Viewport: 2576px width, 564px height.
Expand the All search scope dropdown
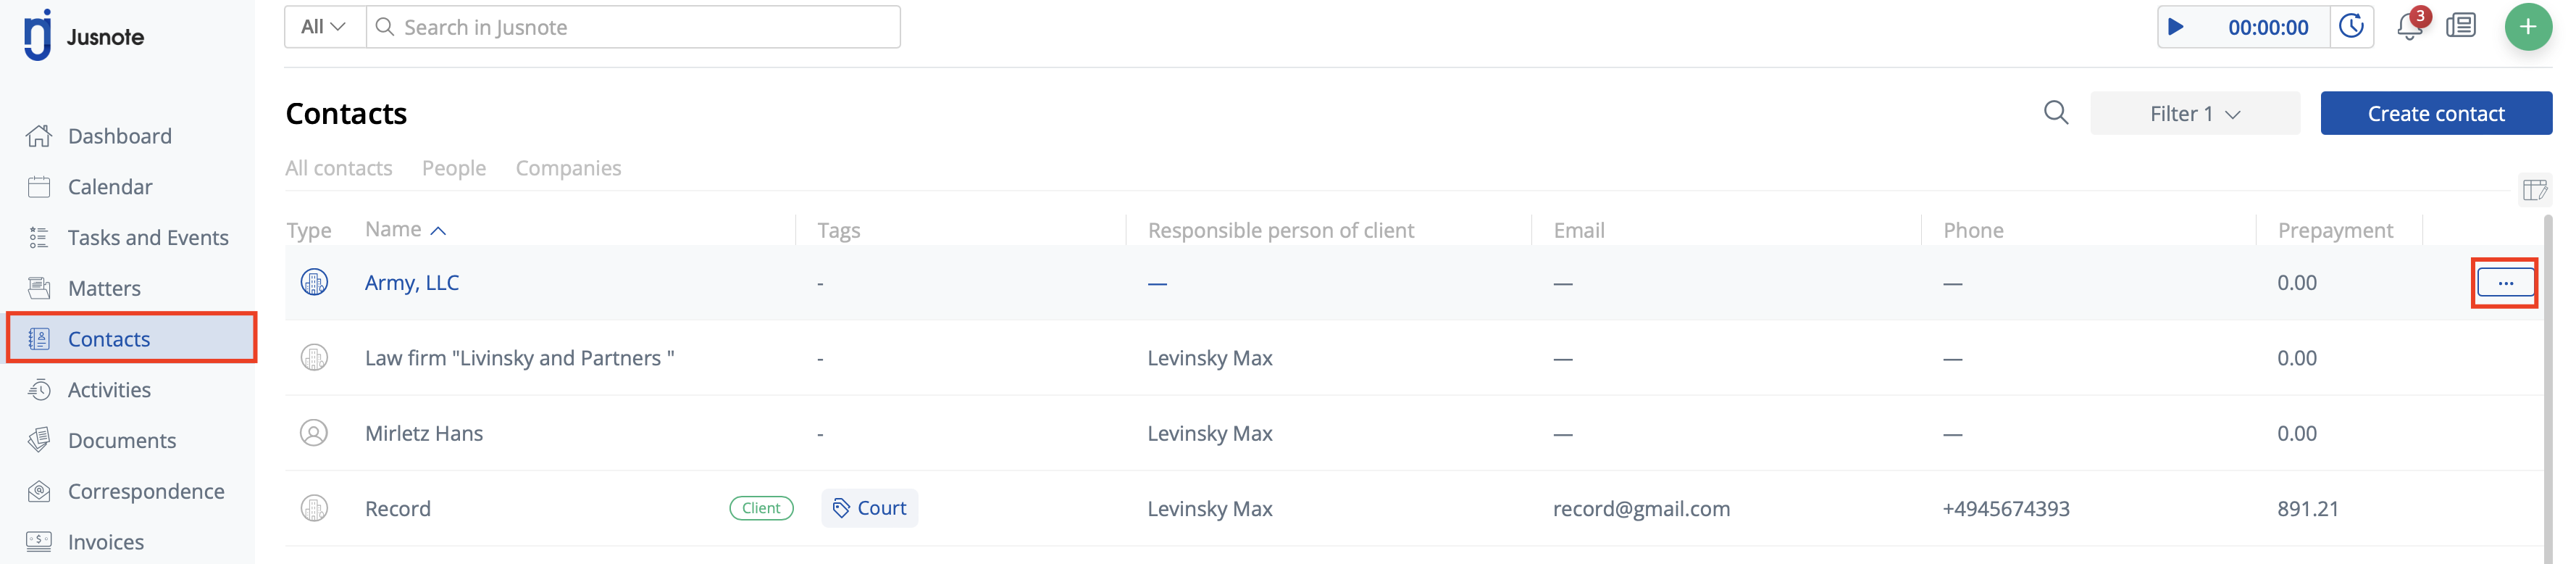pyautogui.click(x=324, y=27)
